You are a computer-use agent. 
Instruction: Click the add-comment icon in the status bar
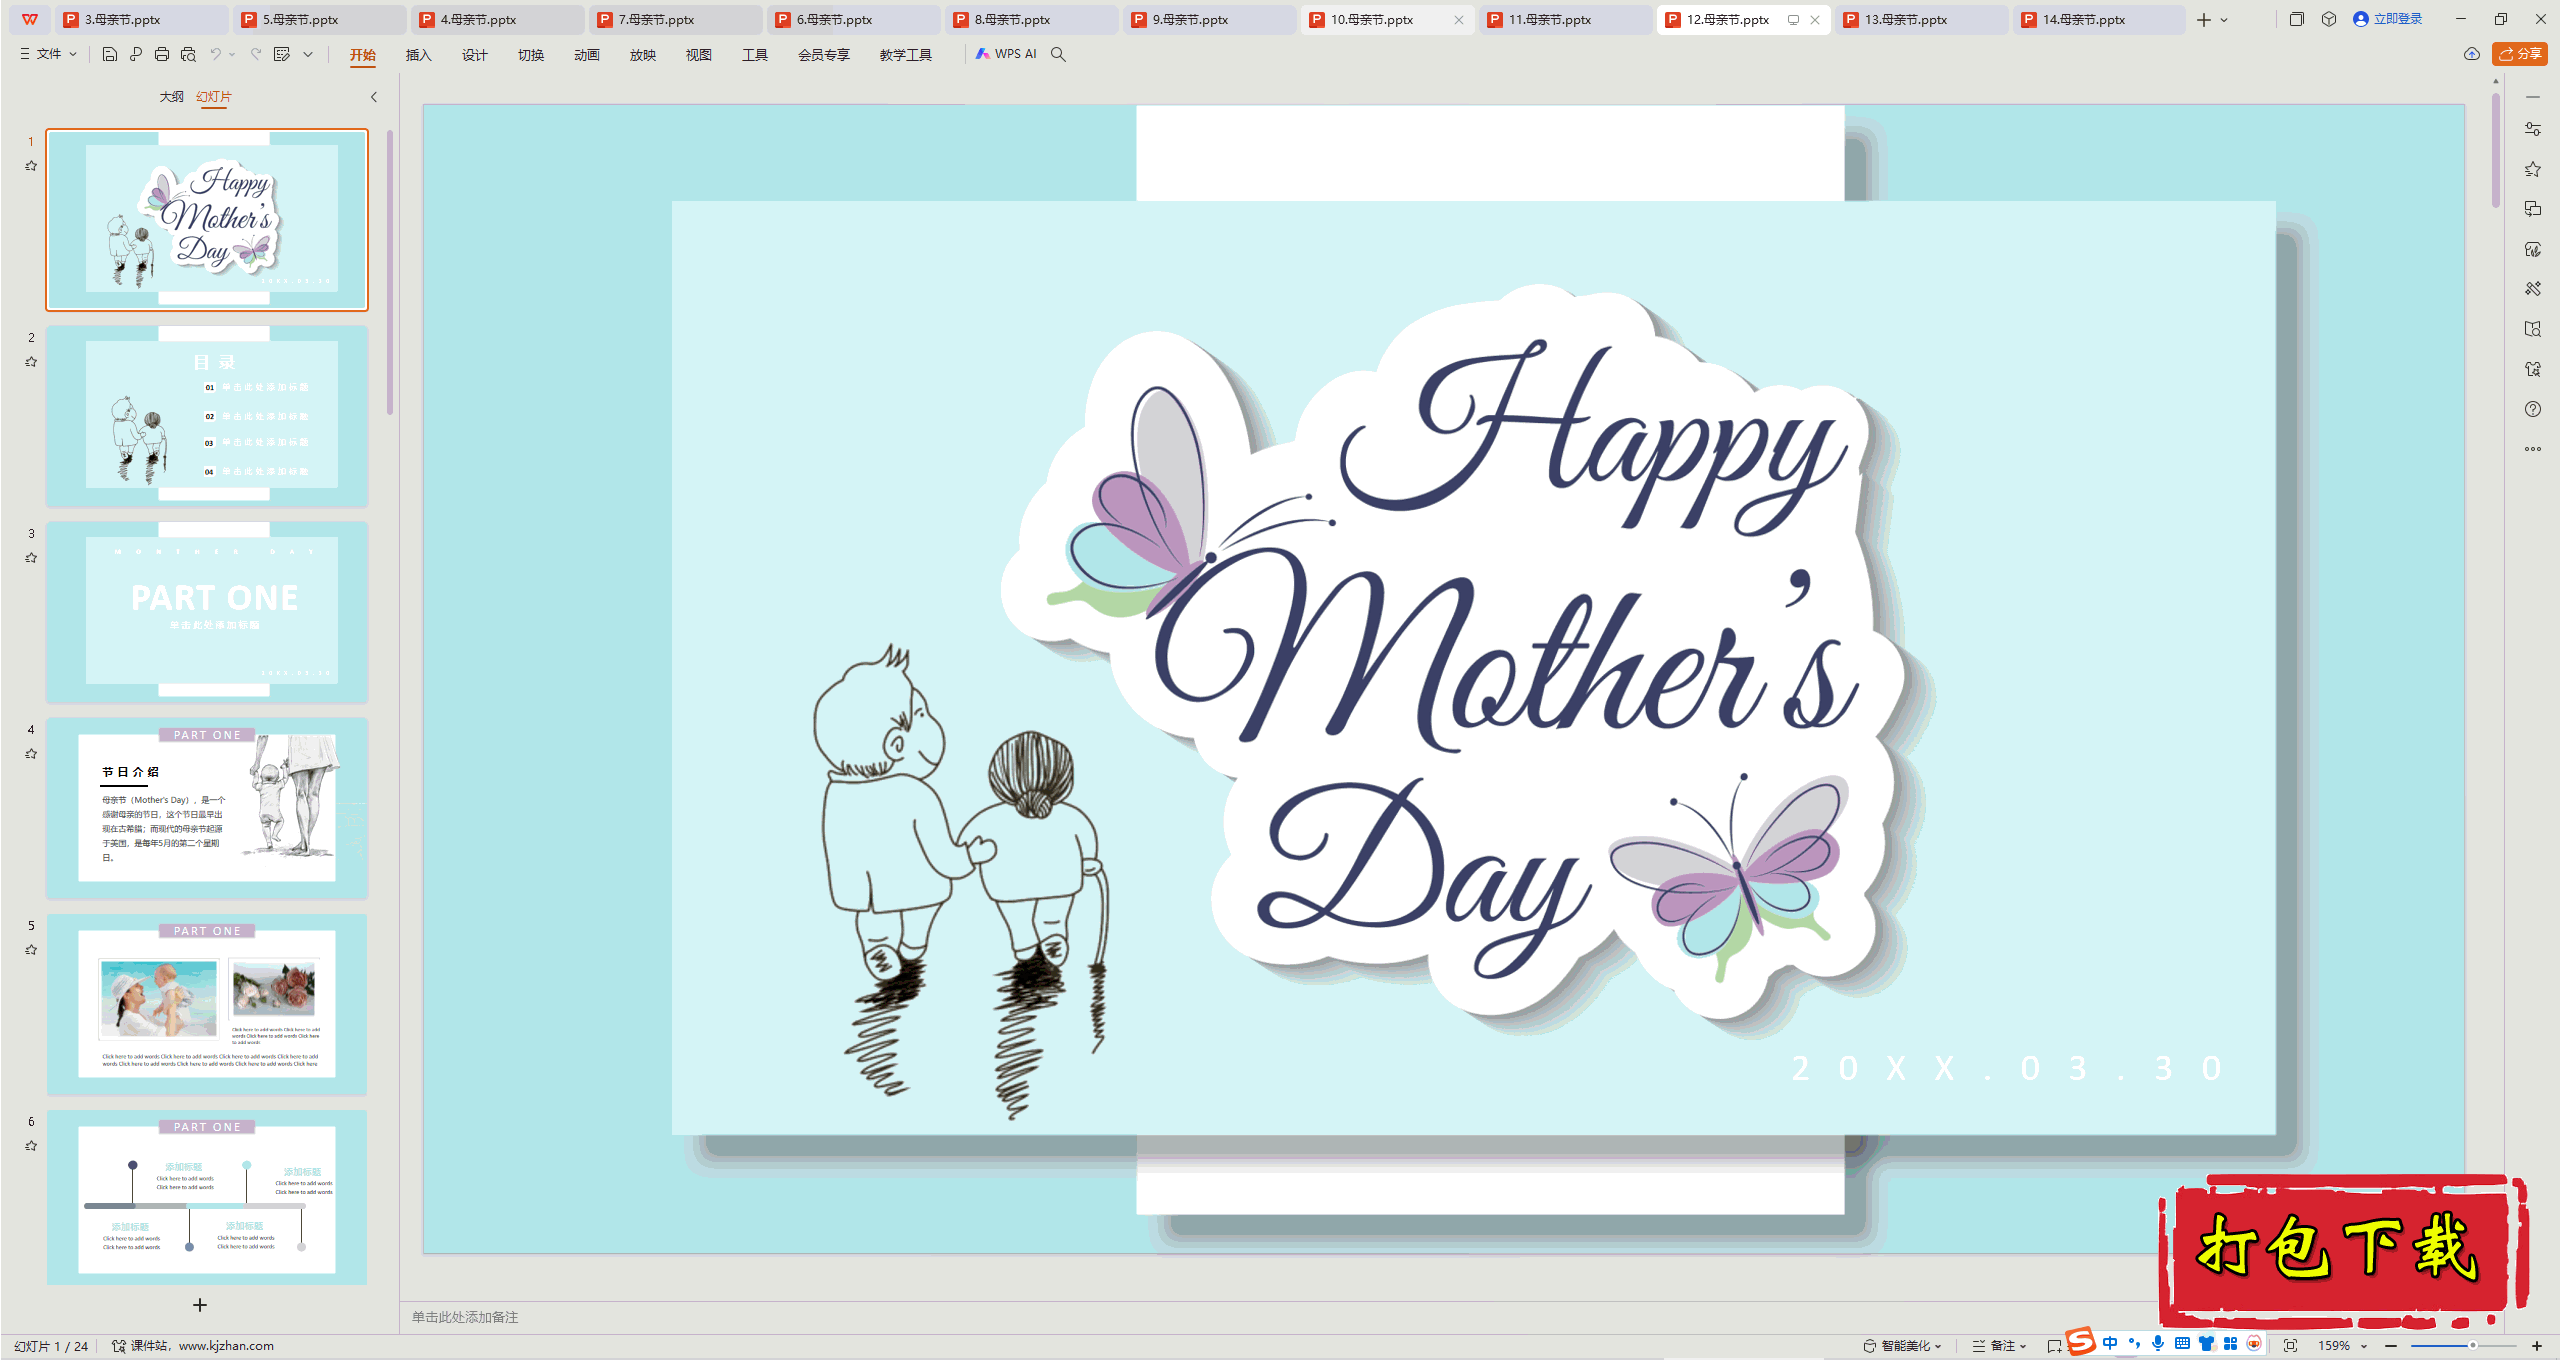2054,1346
